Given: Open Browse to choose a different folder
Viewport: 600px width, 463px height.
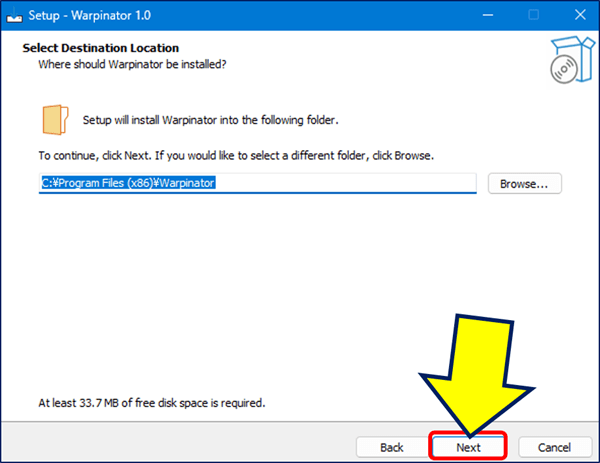Looking at the screenshot, I should (525, 184).
